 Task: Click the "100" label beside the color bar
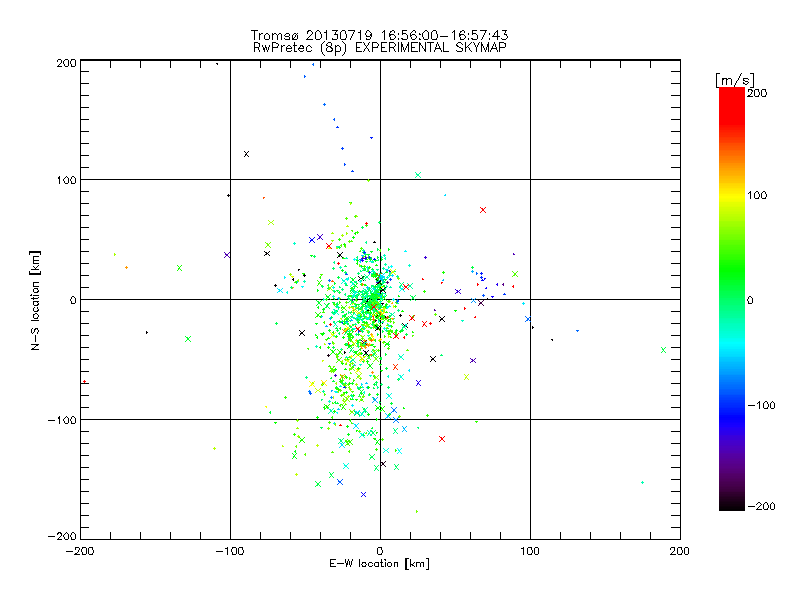tap(757, 195)
